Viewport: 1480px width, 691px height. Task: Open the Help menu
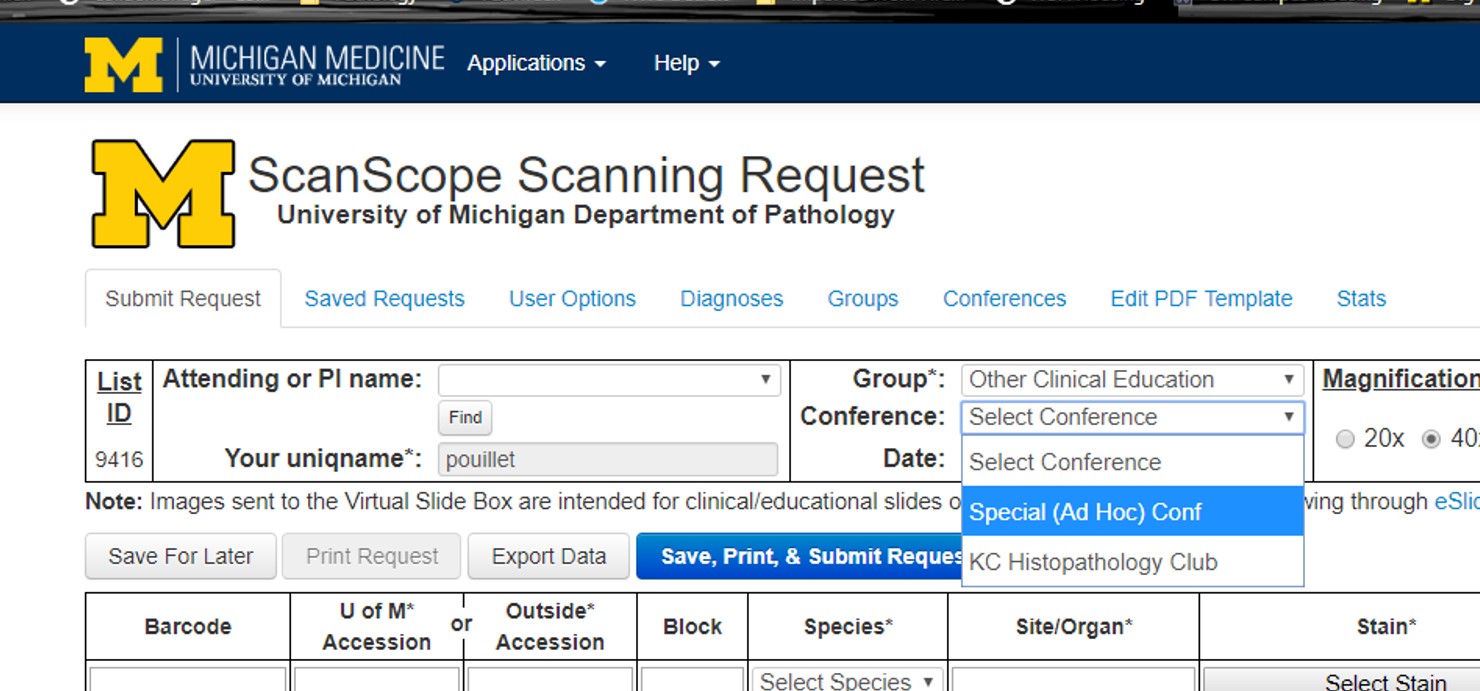[x=686, y=63]
